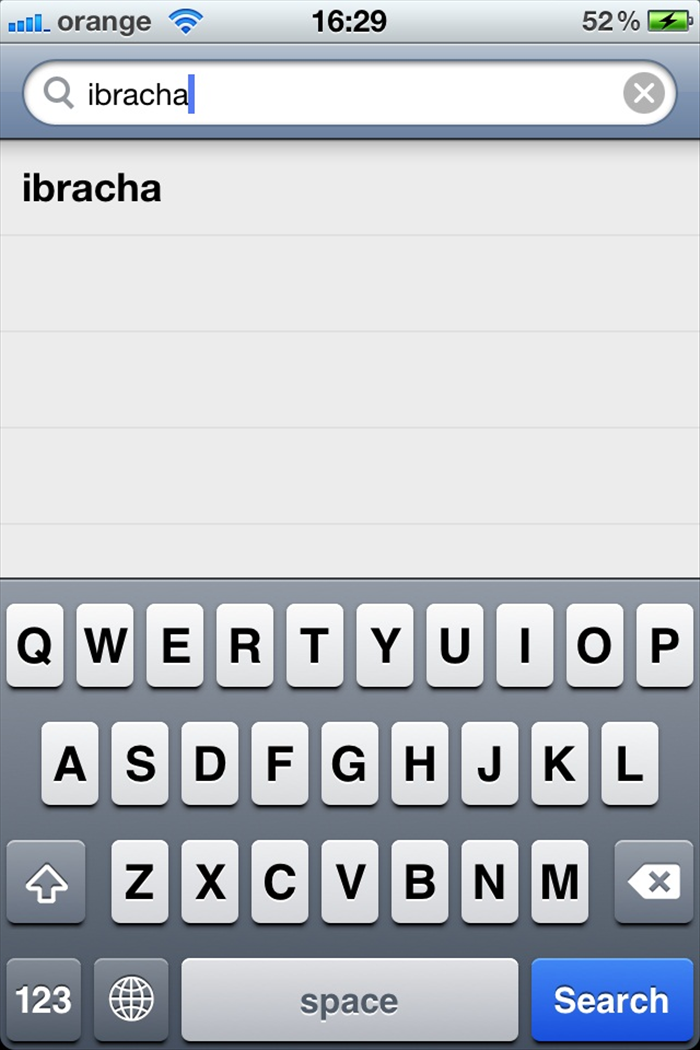Screen dimensions: 700x1050
Task: Clear the search field text
Action: pyautogui.click(x=644, y=92)
